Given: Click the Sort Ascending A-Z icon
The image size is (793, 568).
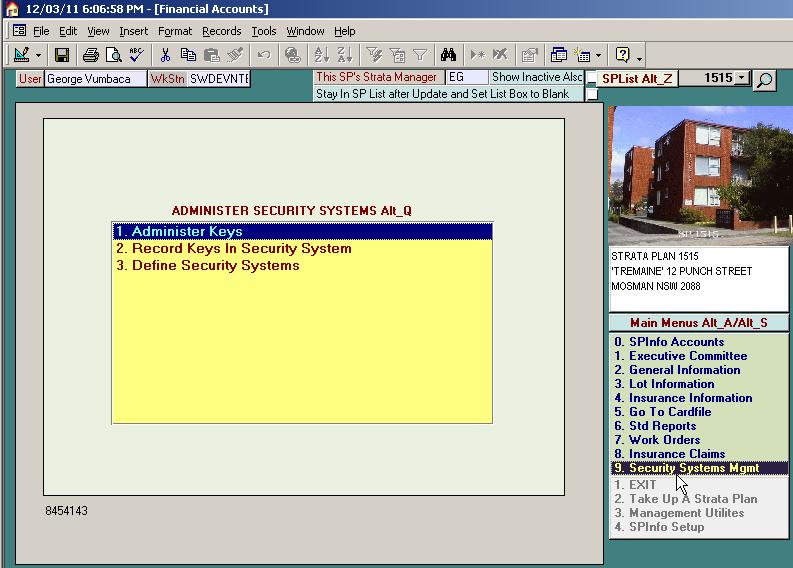Looking at the screenshot, I should pos(322,55).
